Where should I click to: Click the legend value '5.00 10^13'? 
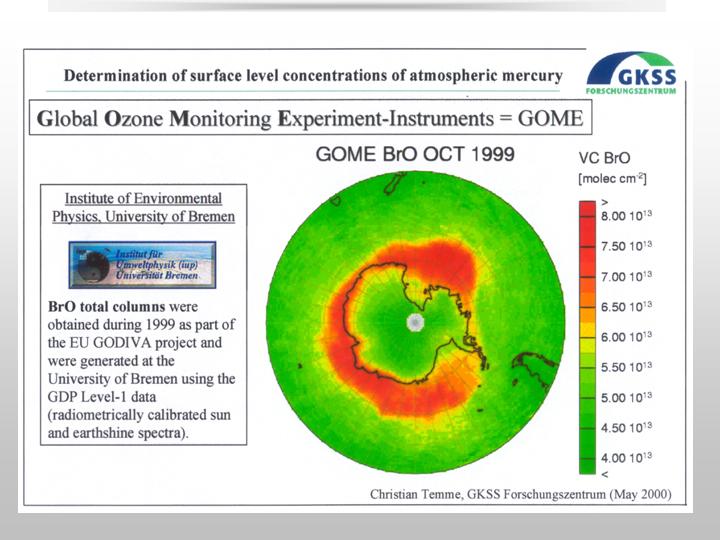(x=626, y=397)
